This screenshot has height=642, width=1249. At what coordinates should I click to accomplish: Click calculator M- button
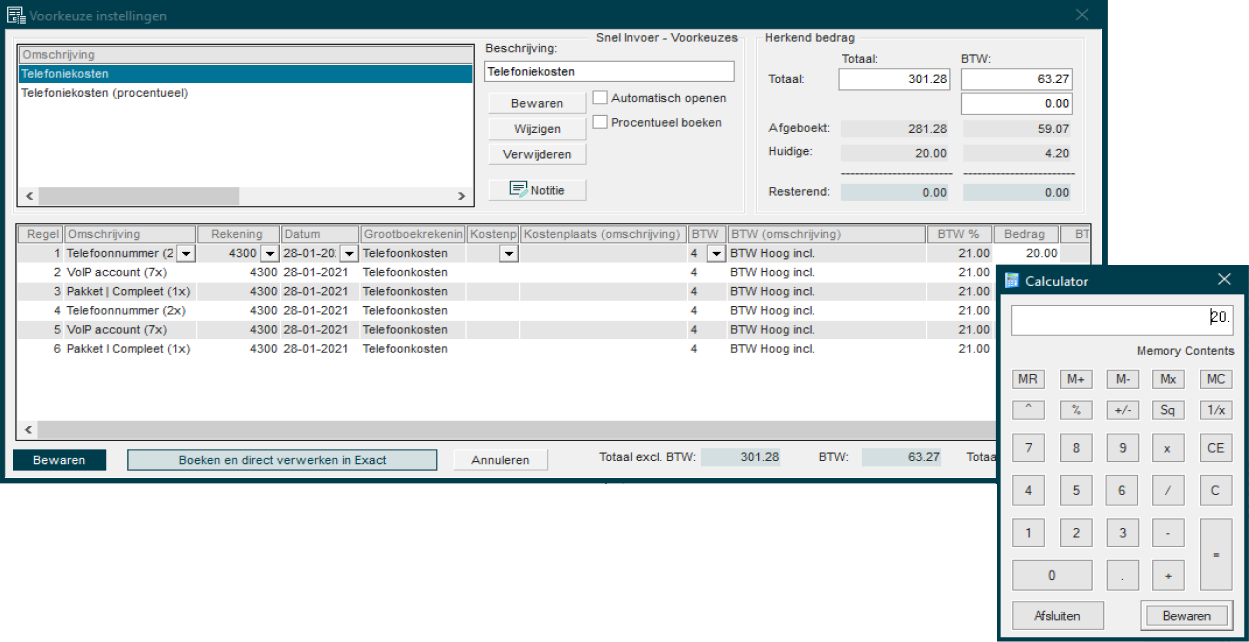point(1122,379)
